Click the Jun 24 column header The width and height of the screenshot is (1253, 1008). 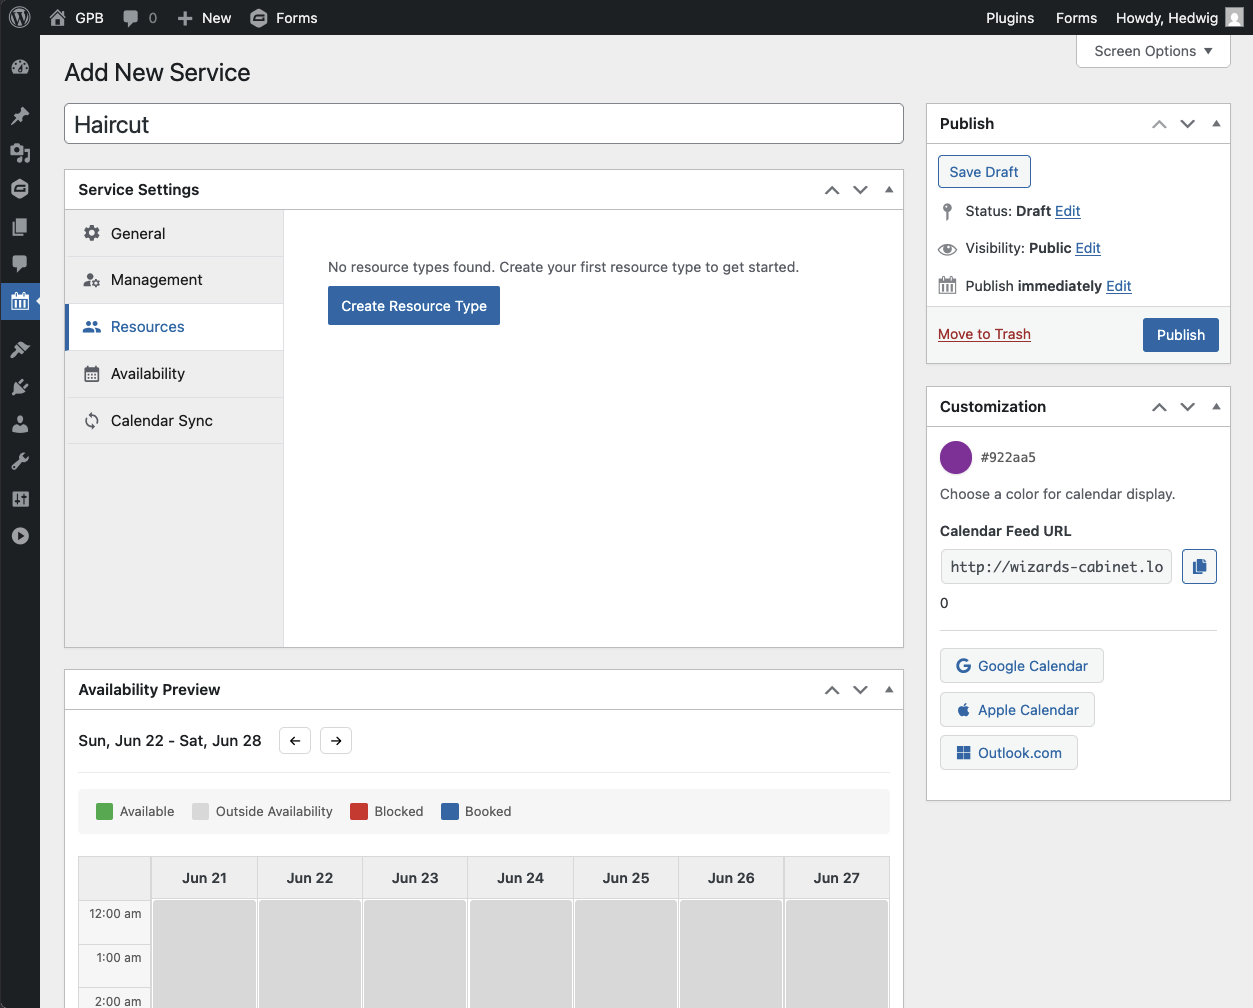click(521, 878)
